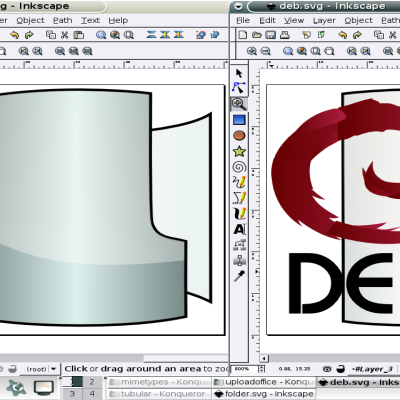400x400 pixels.
Task: Open window menu button on deb.svg title bar
Action: [238, 6]
